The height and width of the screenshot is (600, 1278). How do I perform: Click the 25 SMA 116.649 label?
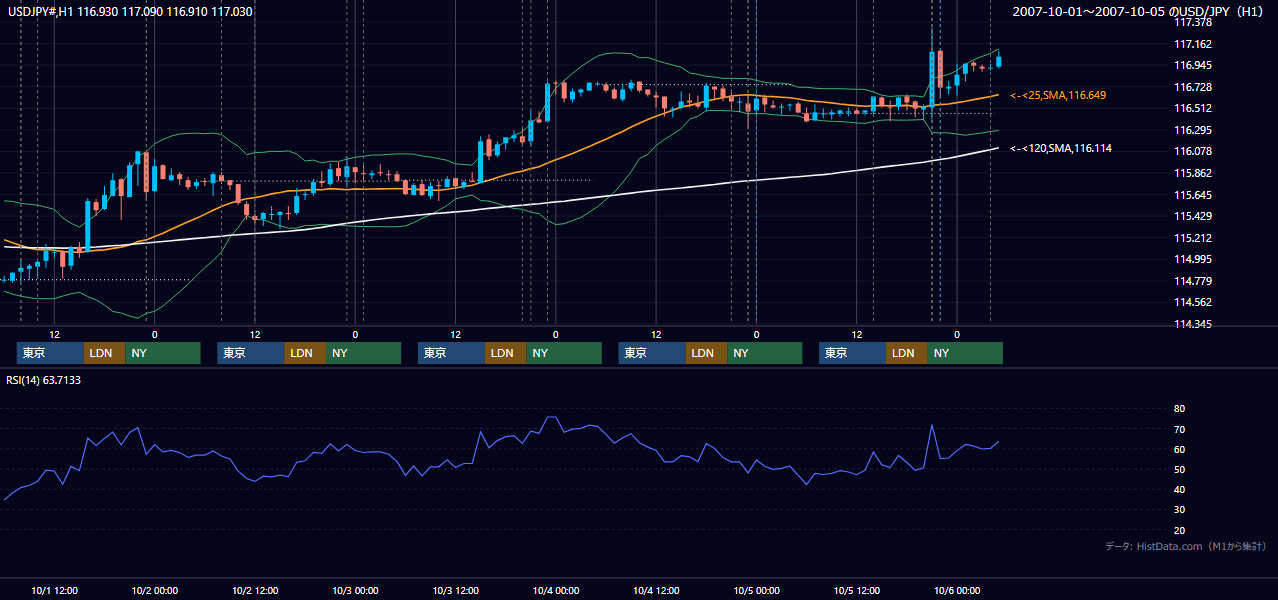click(x=1058, y=95)
